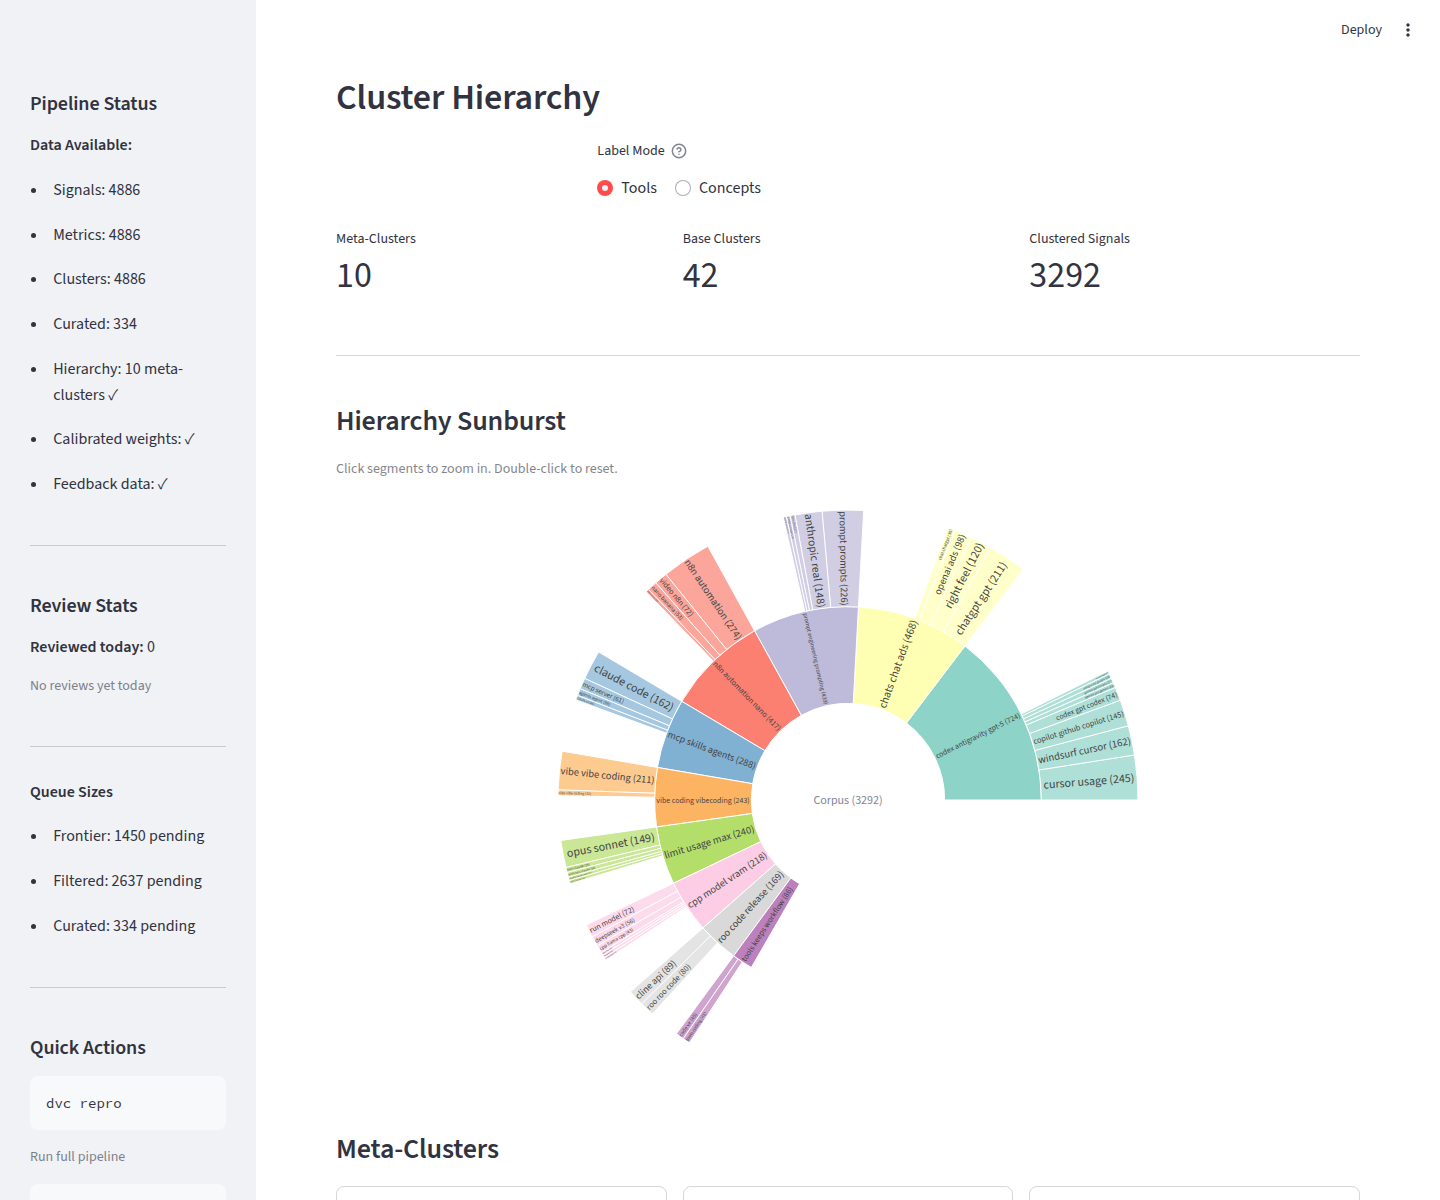Image resolution: width=1440 pixels, height=1200 pixels.
Task: Click the dvc repro command block
Action: click(128, 1103)
